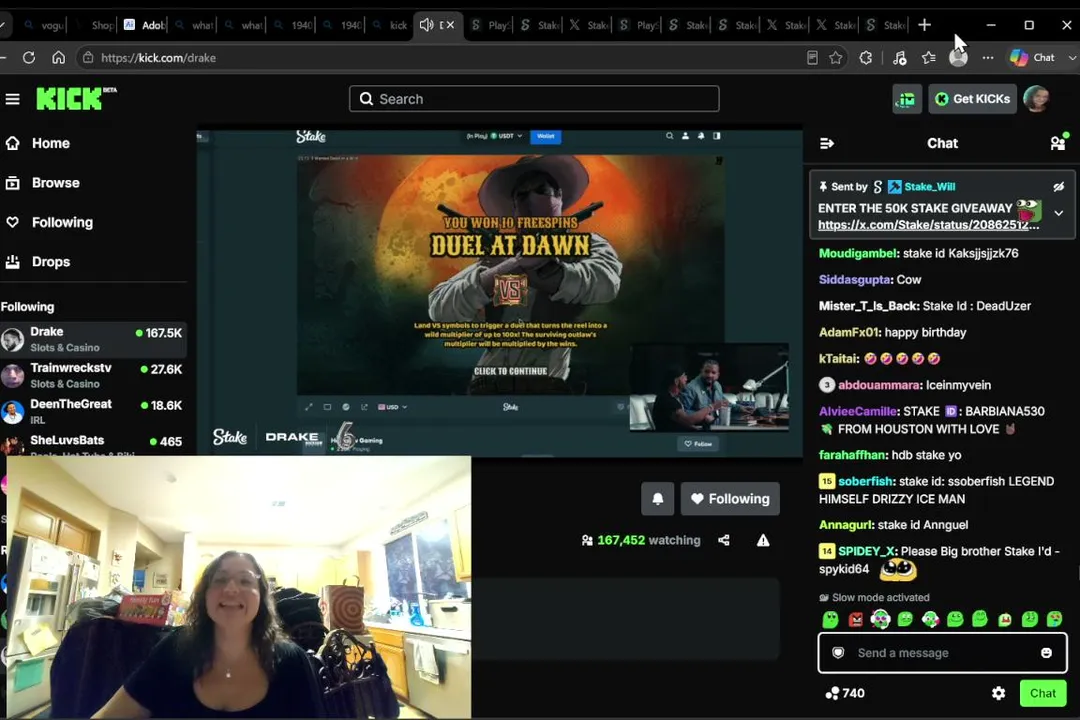The width and height of the screenshot is (1080, 720).
Task: Open the Stake giveaway x.com link
Action: point(928,225)
